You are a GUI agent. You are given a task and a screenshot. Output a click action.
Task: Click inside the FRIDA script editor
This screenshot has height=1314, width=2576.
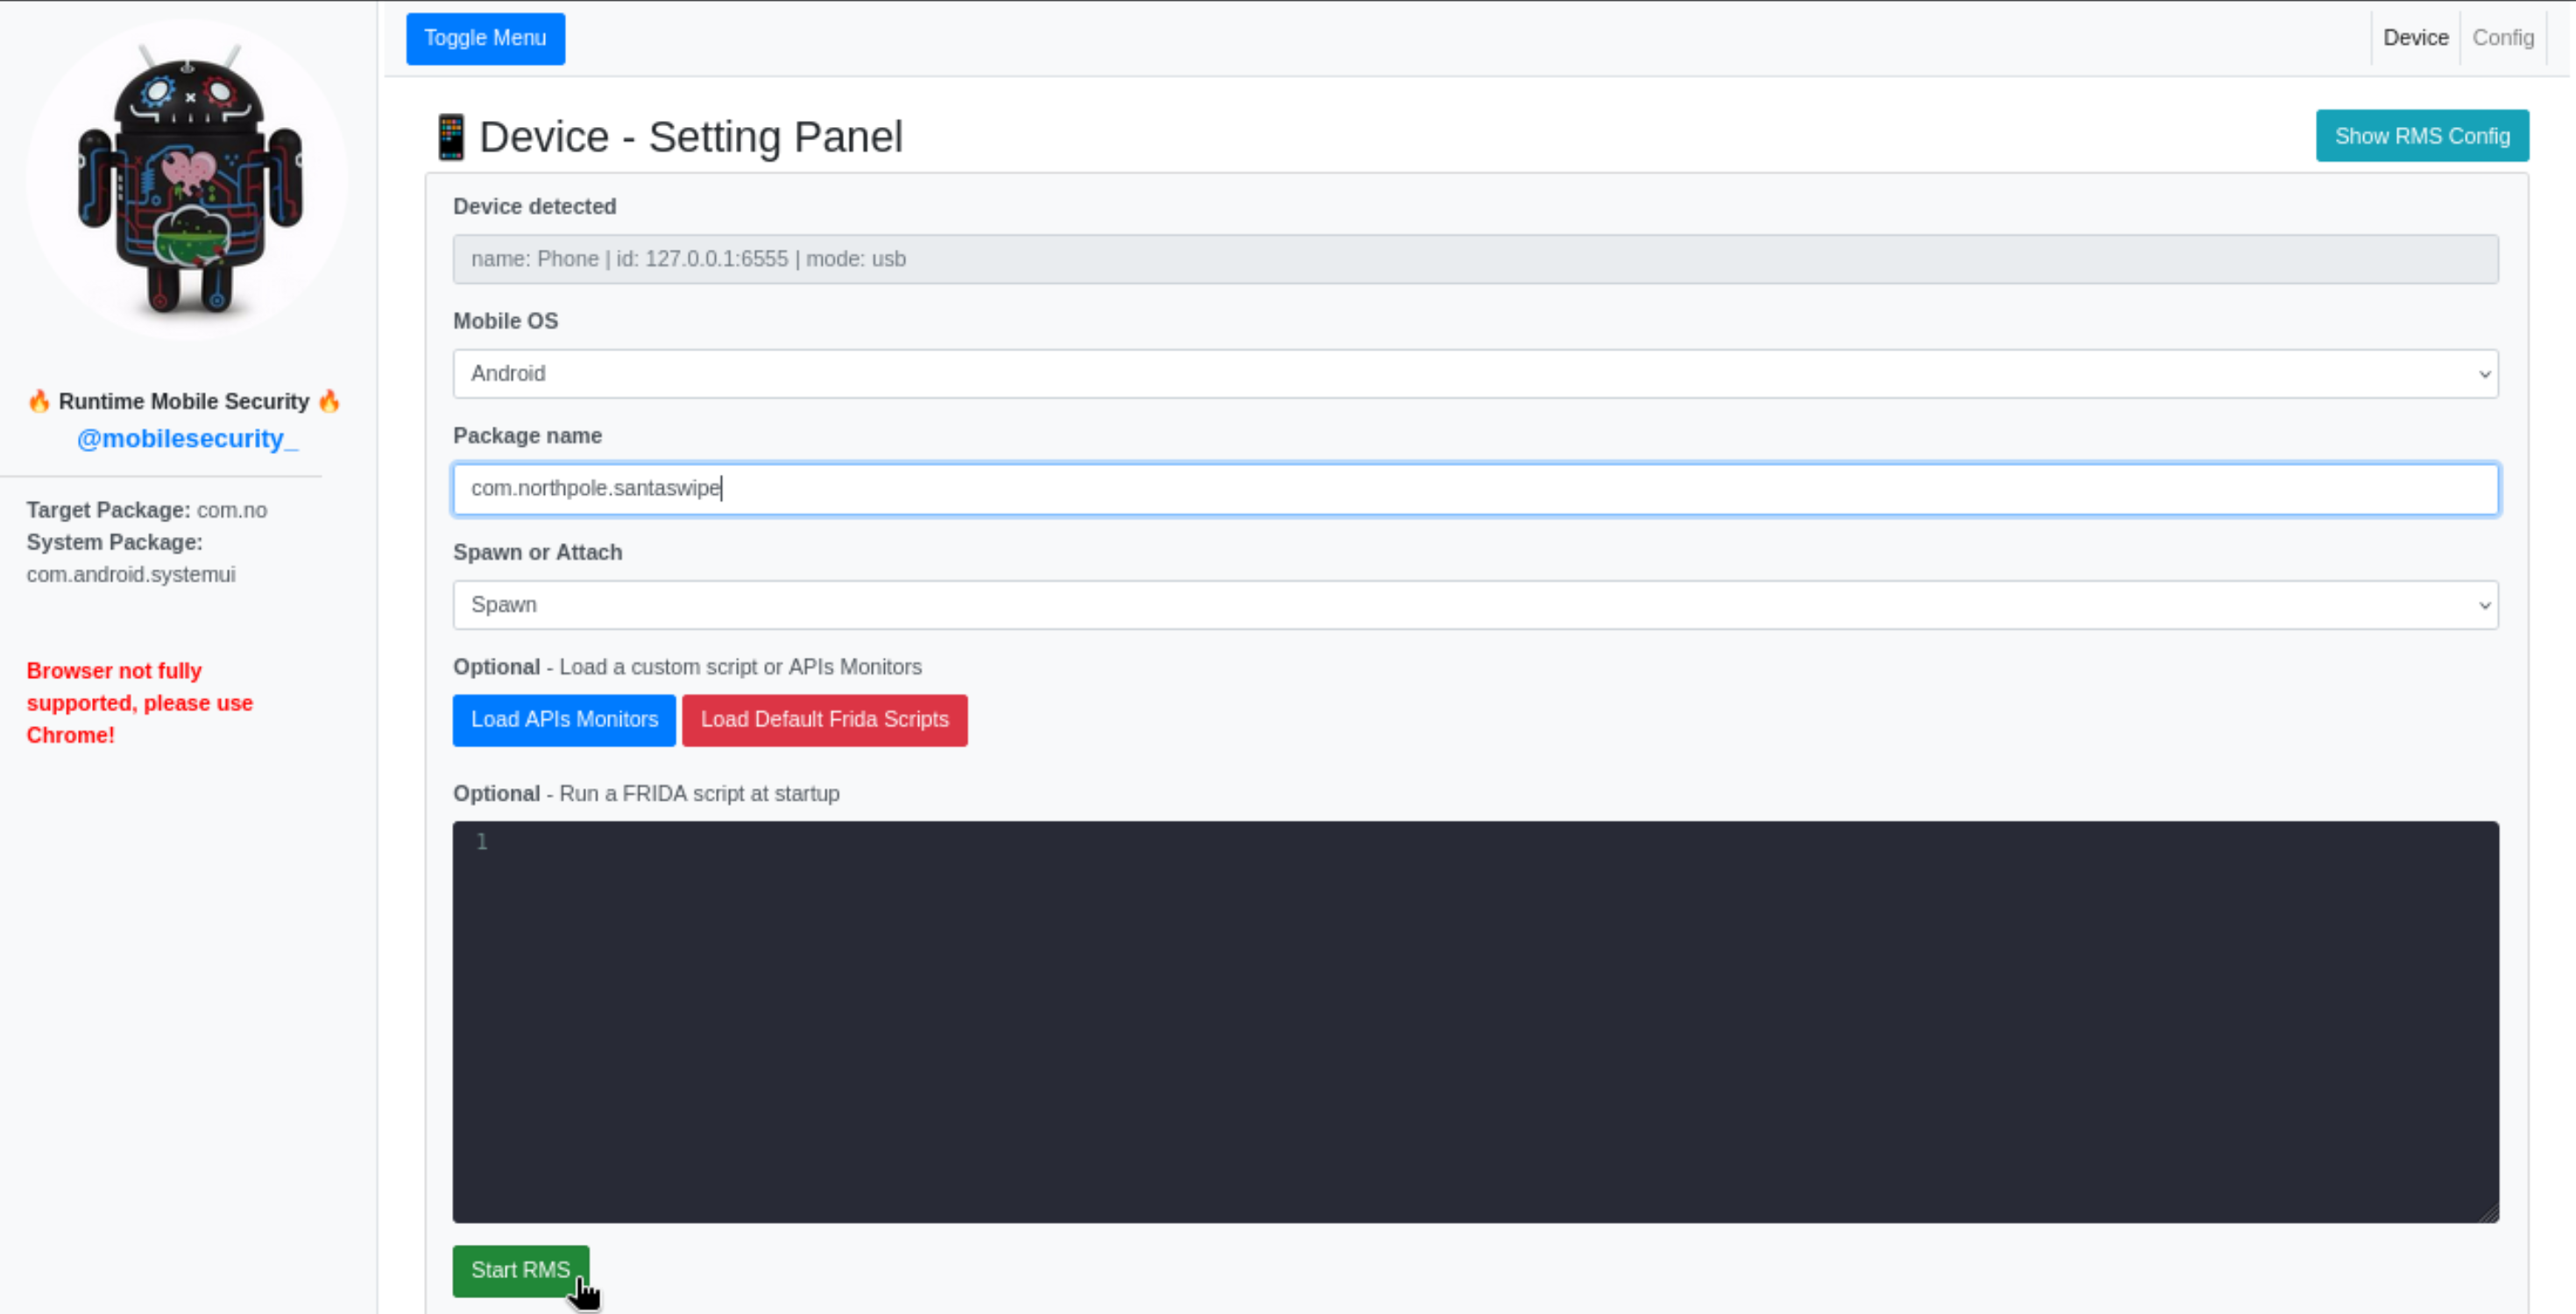pyautogui.click(x=1474, y=1020)
